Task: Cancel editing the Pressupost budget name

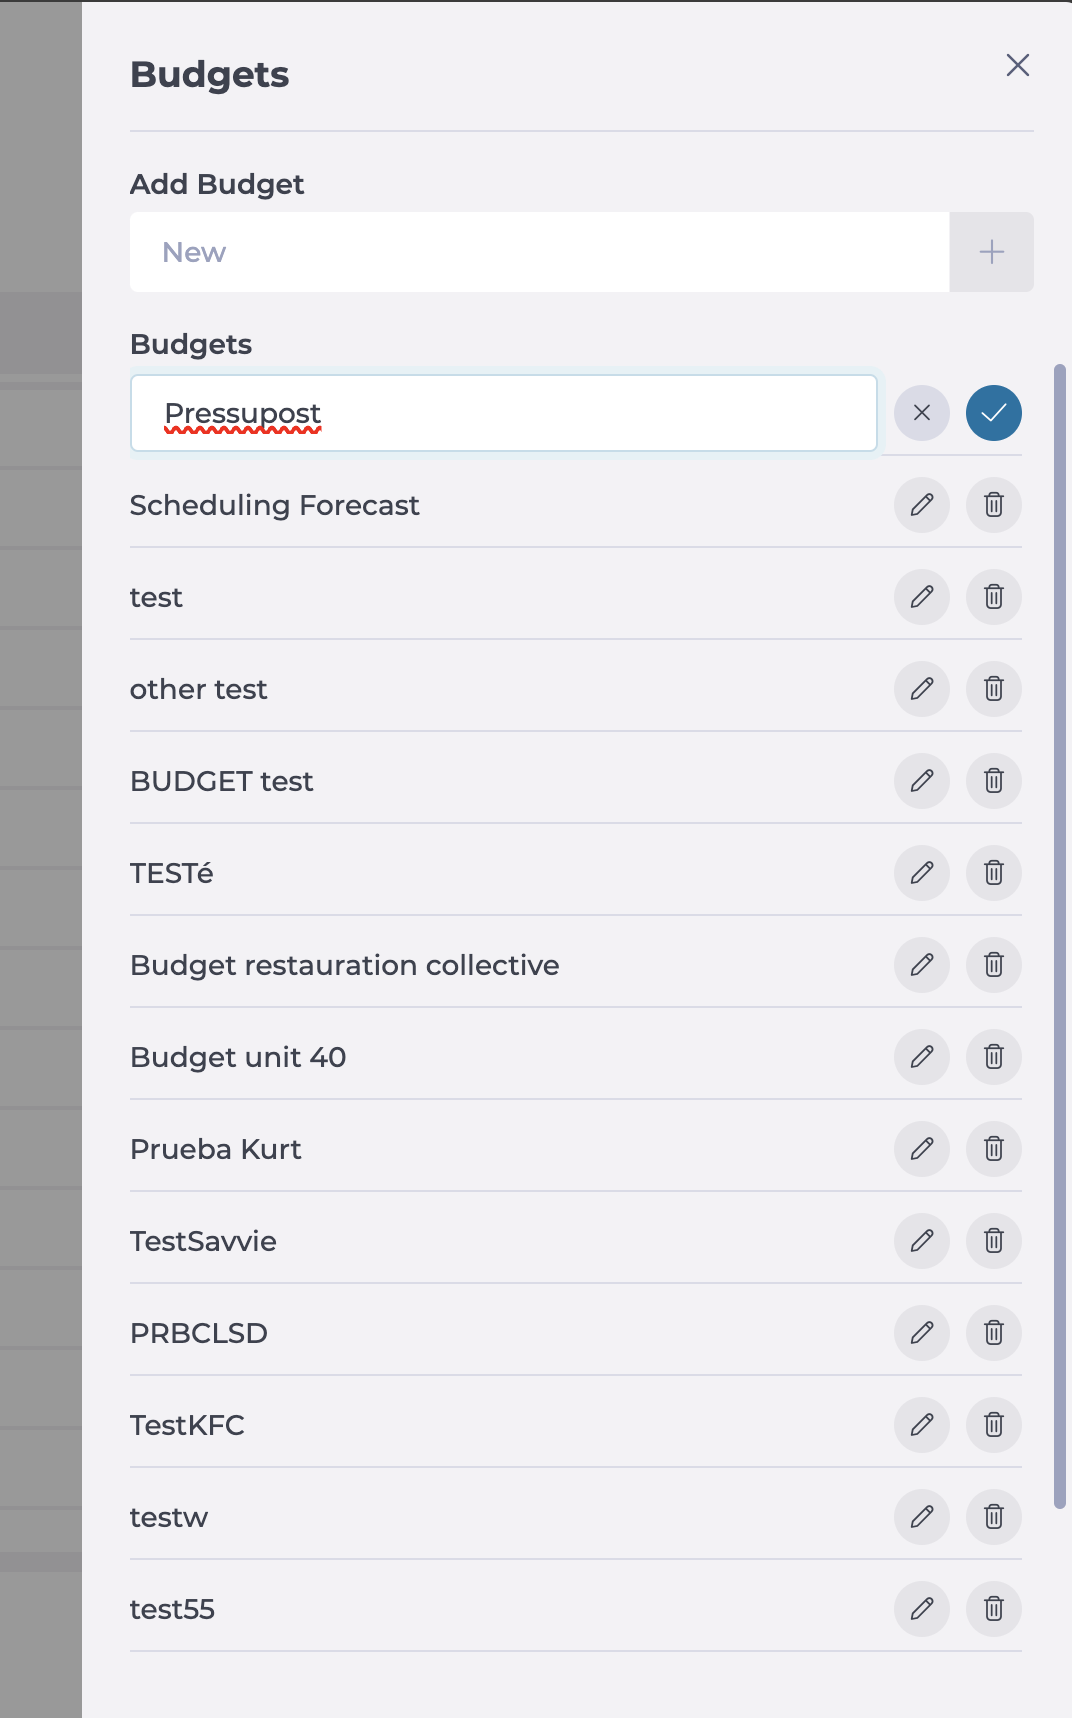Action: coord(921,413)
